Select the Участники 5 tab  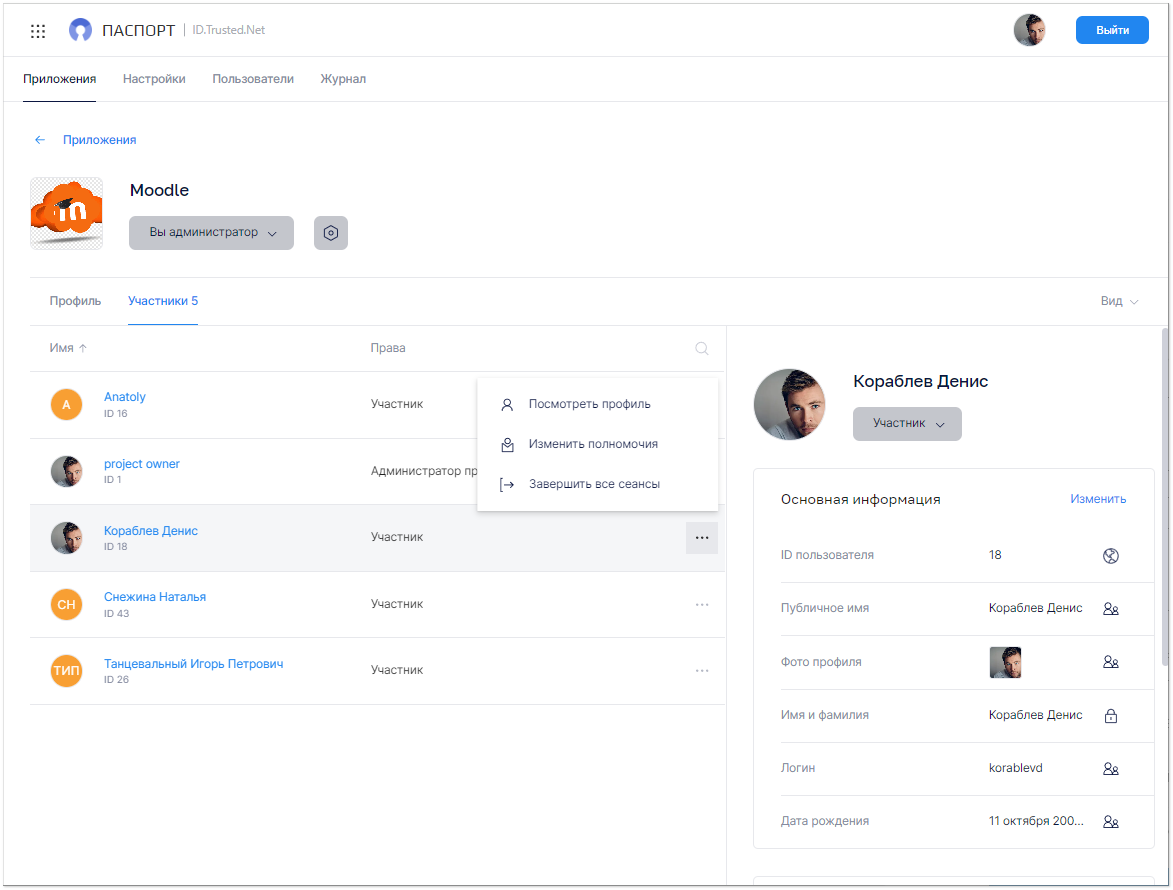(163, 301)
